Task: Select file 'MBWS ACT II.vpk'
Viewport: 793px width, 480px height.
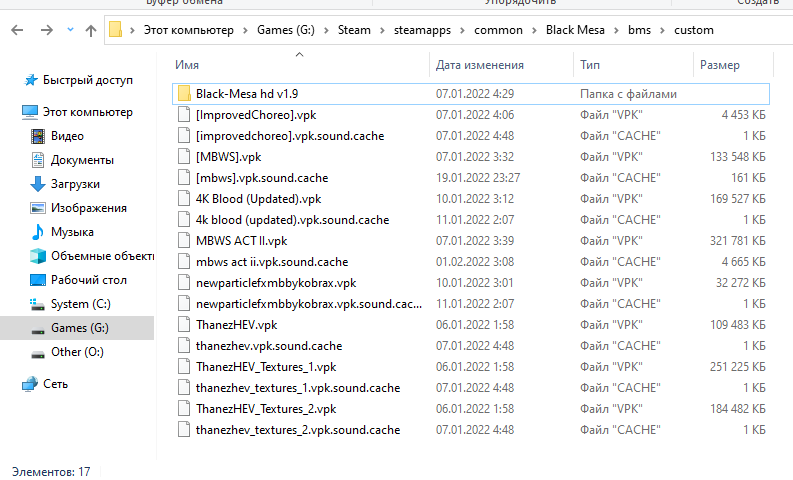Action: (x=241, y=241)
